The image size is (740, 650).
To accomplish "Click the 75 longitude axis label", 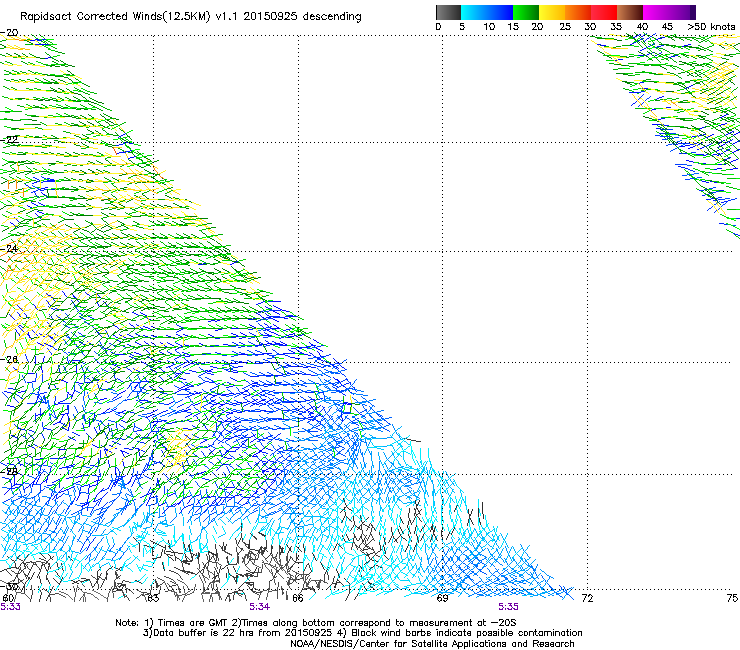I will [732, 599].
